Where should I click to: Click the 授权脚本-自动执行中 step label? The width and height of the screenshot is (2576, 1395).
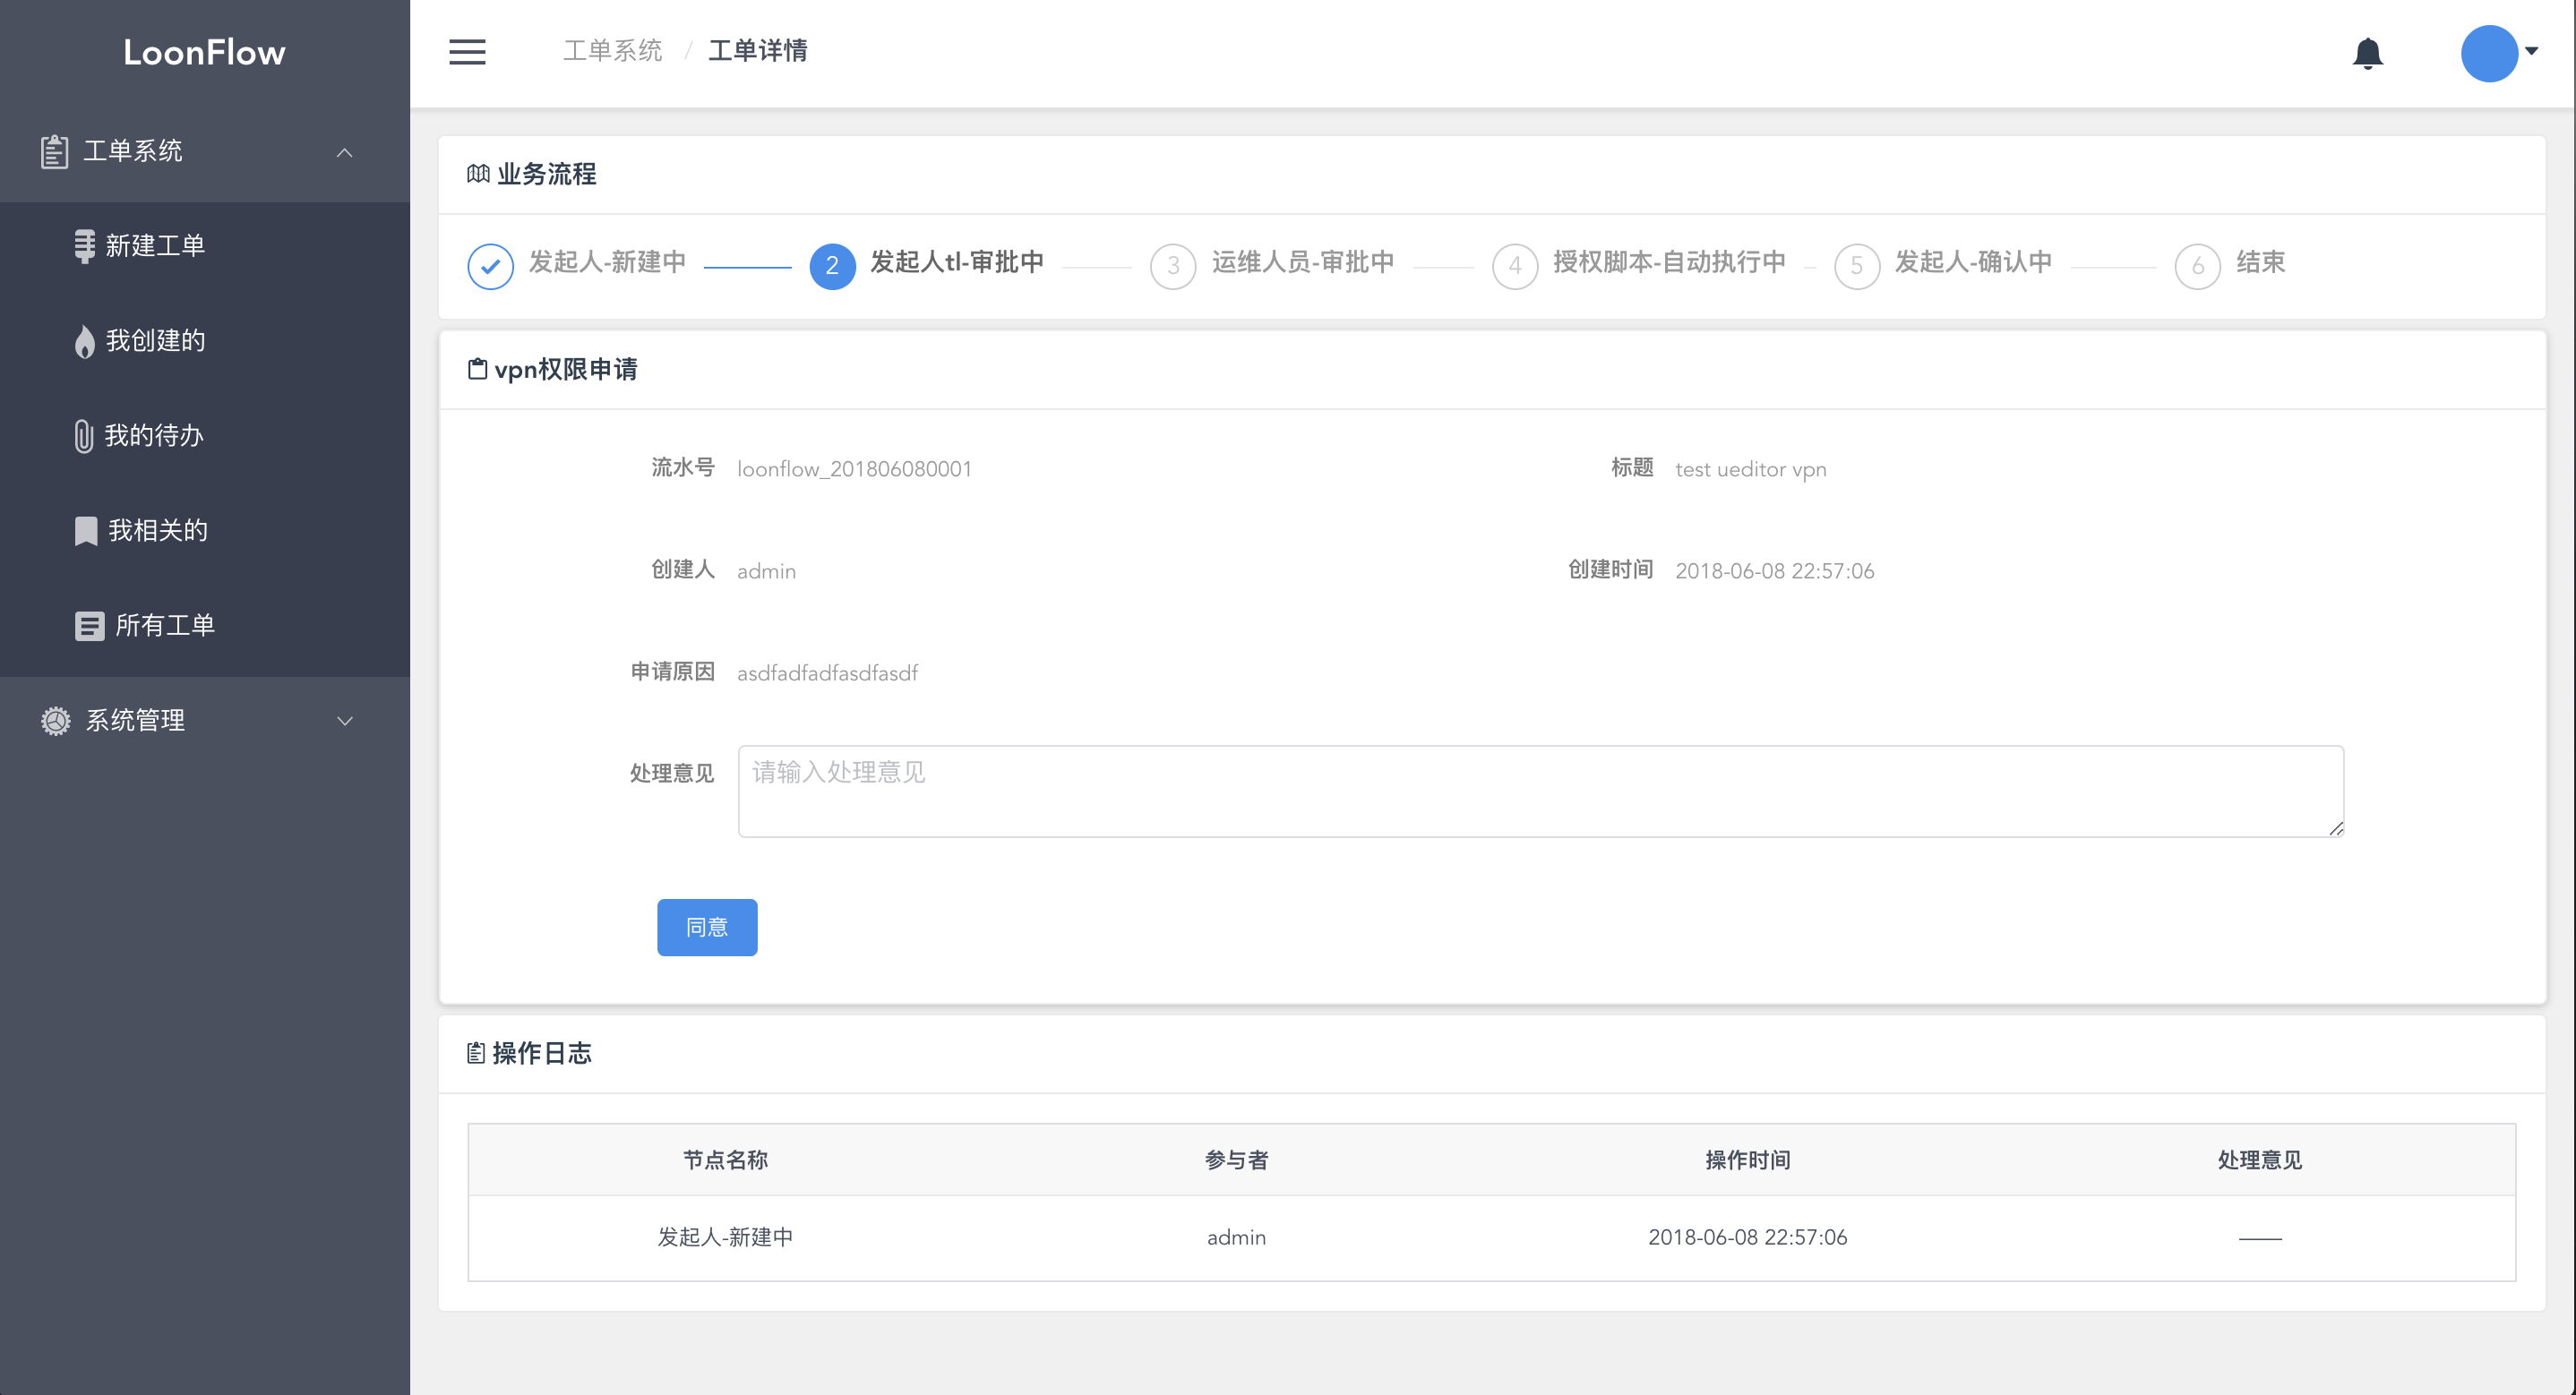click(1669, 262)
